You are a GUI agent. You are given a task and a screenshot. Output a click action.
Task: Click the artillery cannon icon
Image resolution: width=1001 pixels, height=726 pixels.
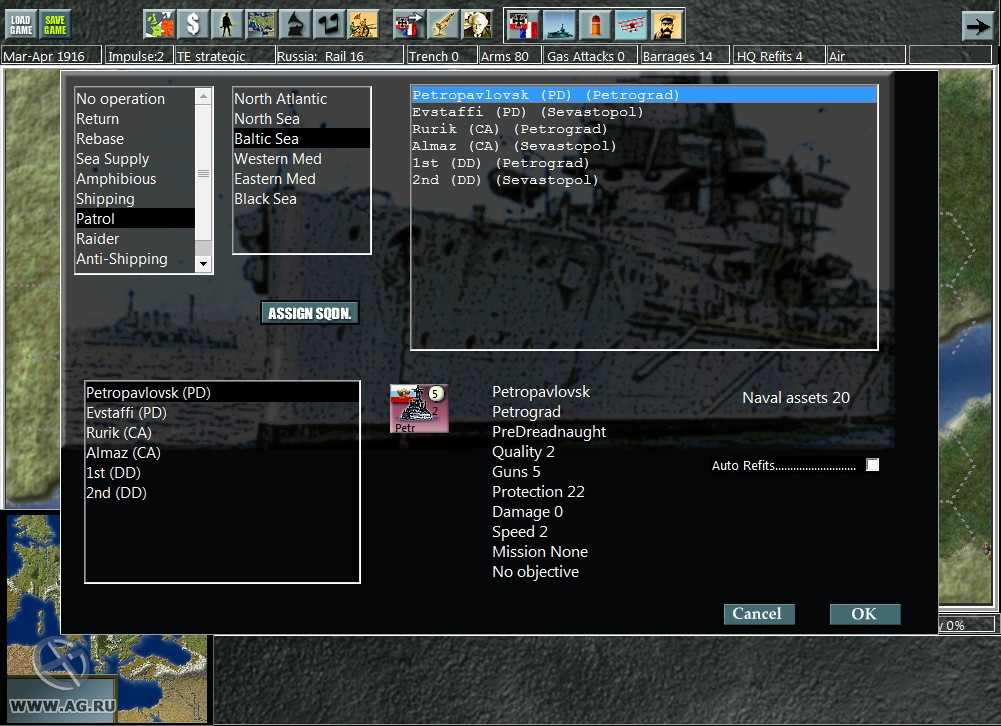pos(443,25)
